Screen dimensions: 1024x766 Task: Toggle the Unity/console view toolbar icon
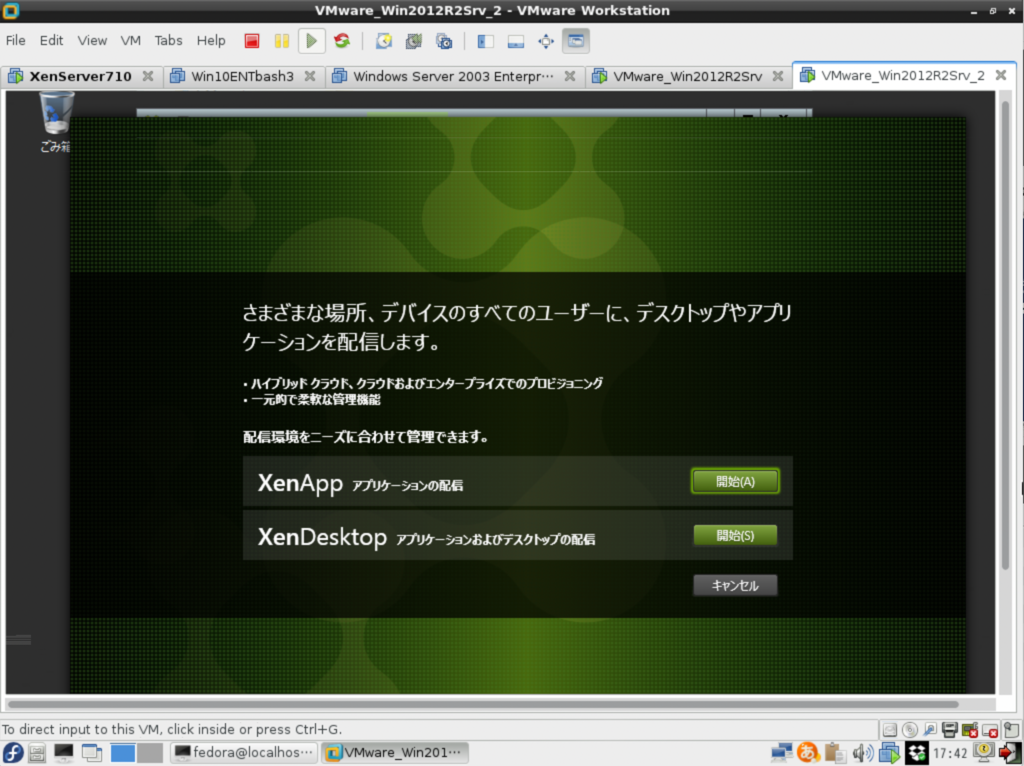pos(575,41)
